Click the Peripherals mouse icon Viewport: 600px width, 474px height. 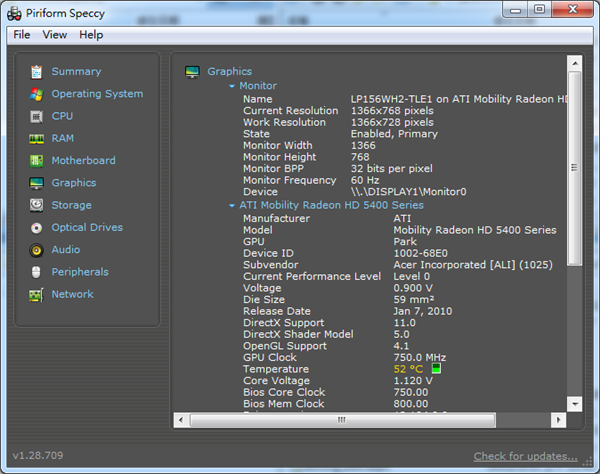(36, 272)
